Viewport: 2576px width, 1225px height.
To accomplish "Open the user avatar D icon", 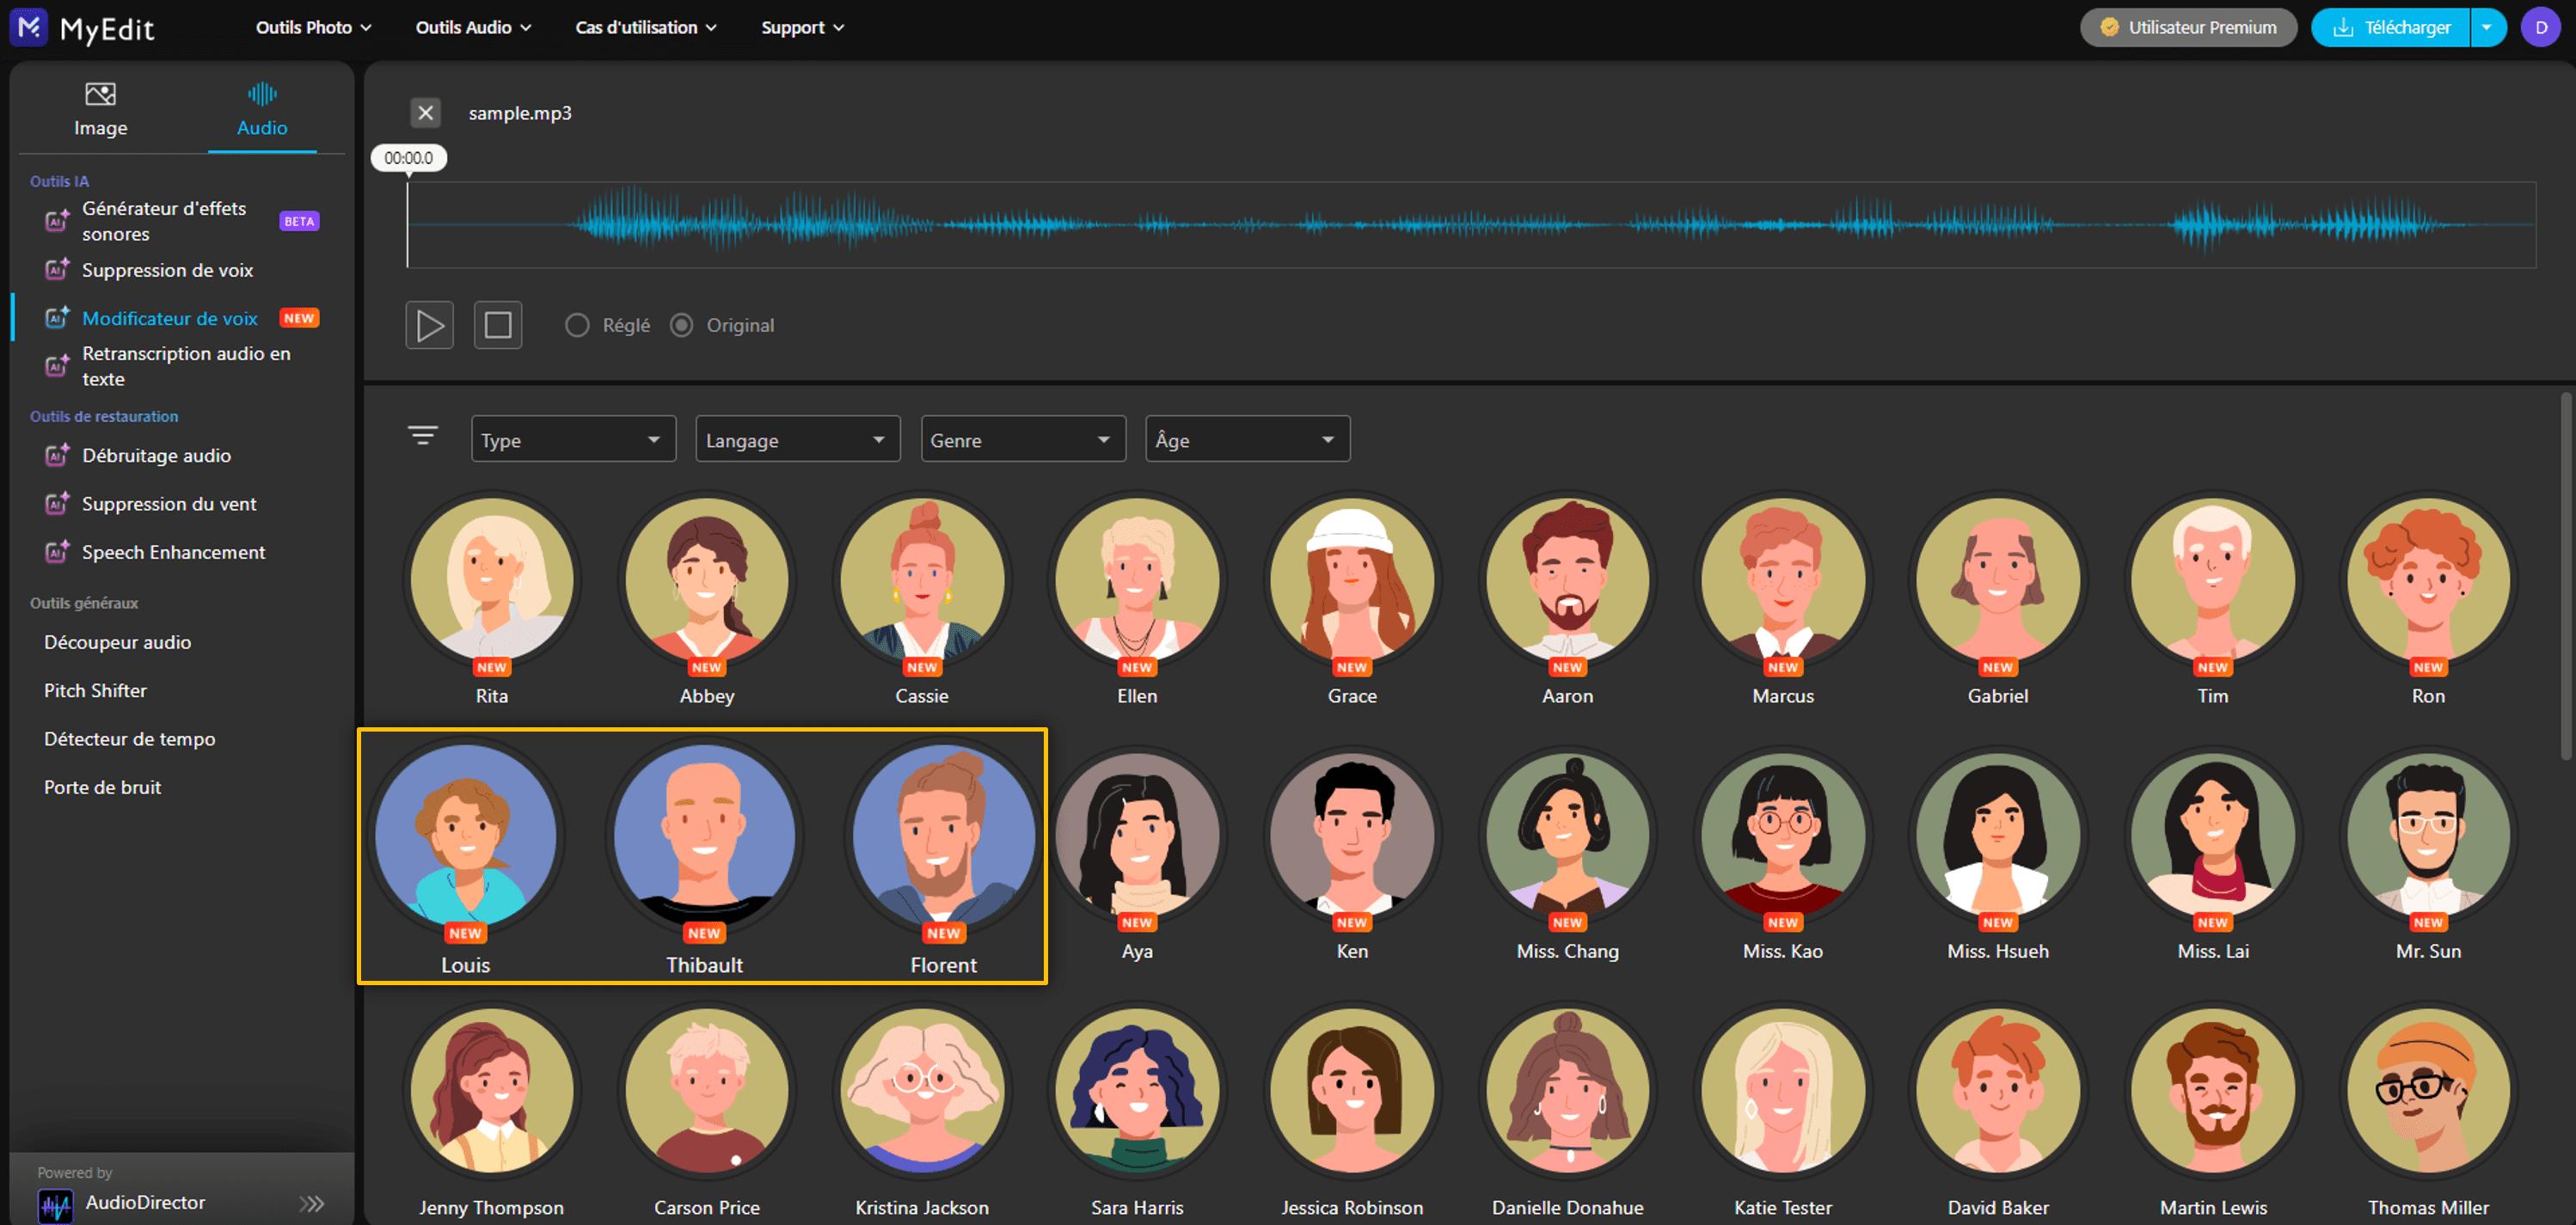I will click(2540, 27).
